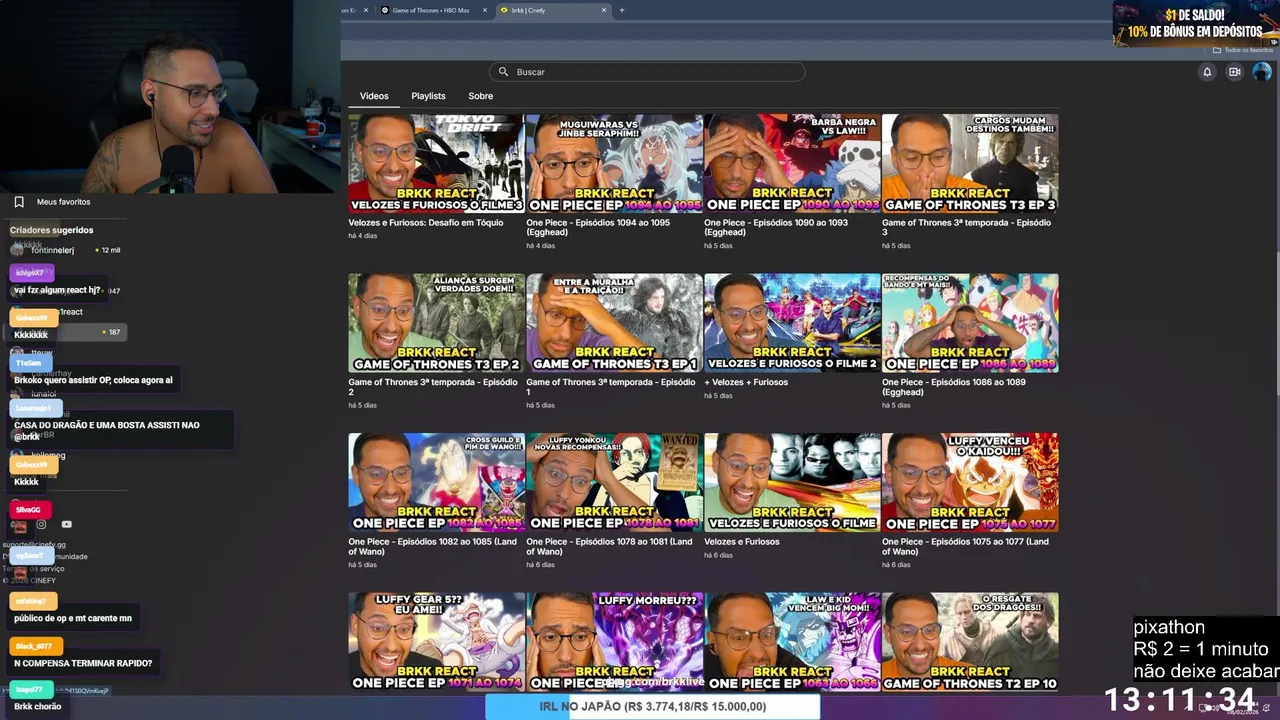Open Game of Thrones T2 EP 10 thumbnail
The width and height of the screenshot is (1280, 720).
tap(970, 642)
